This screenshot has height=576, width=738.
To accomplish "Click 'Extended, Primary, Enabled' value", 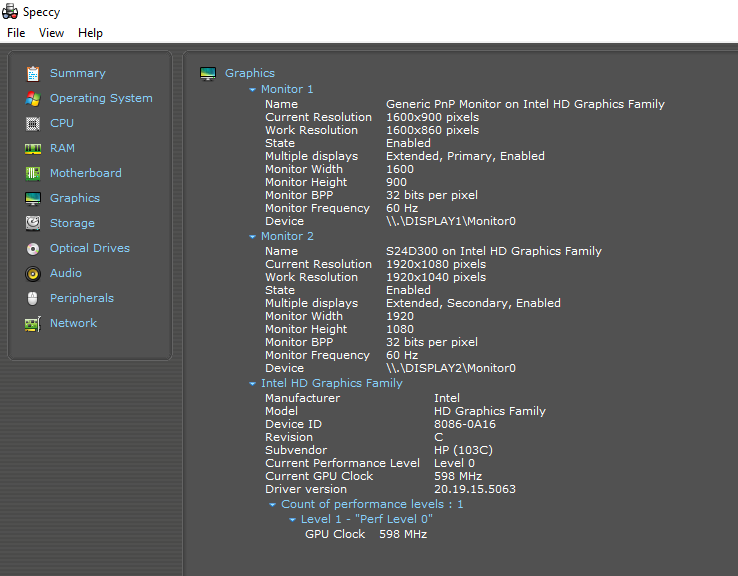I will tap(465, 156).
